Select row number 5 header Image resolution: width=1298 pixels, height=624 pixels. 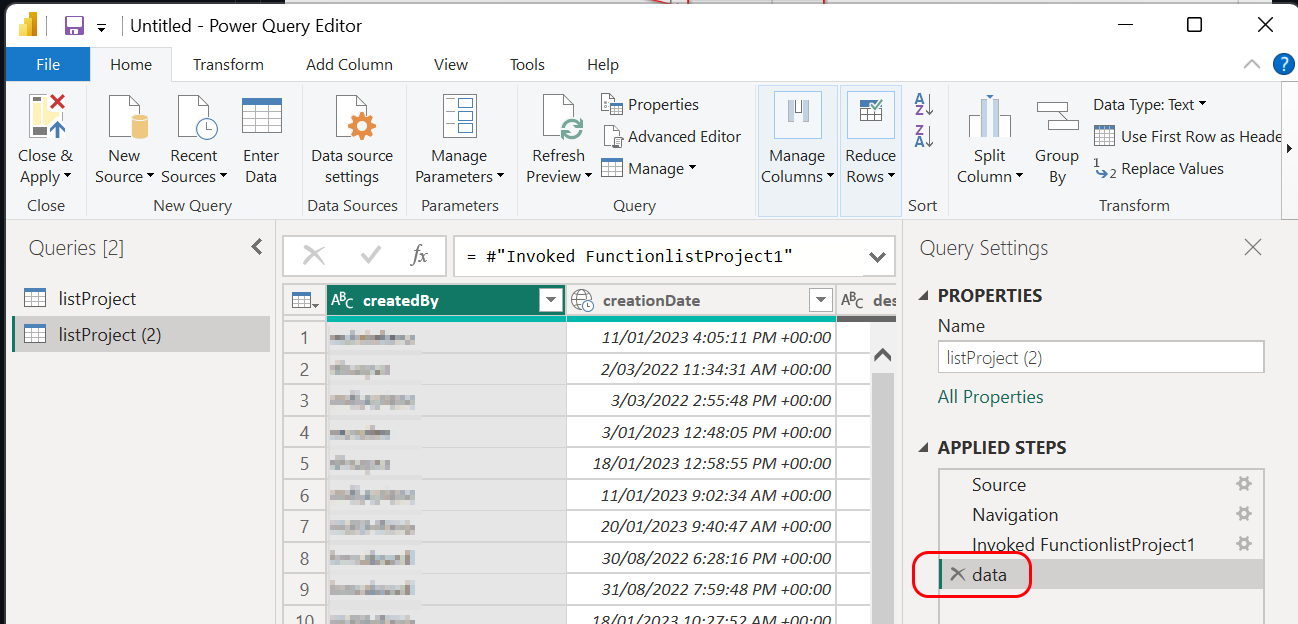click(x=304, y=463)
